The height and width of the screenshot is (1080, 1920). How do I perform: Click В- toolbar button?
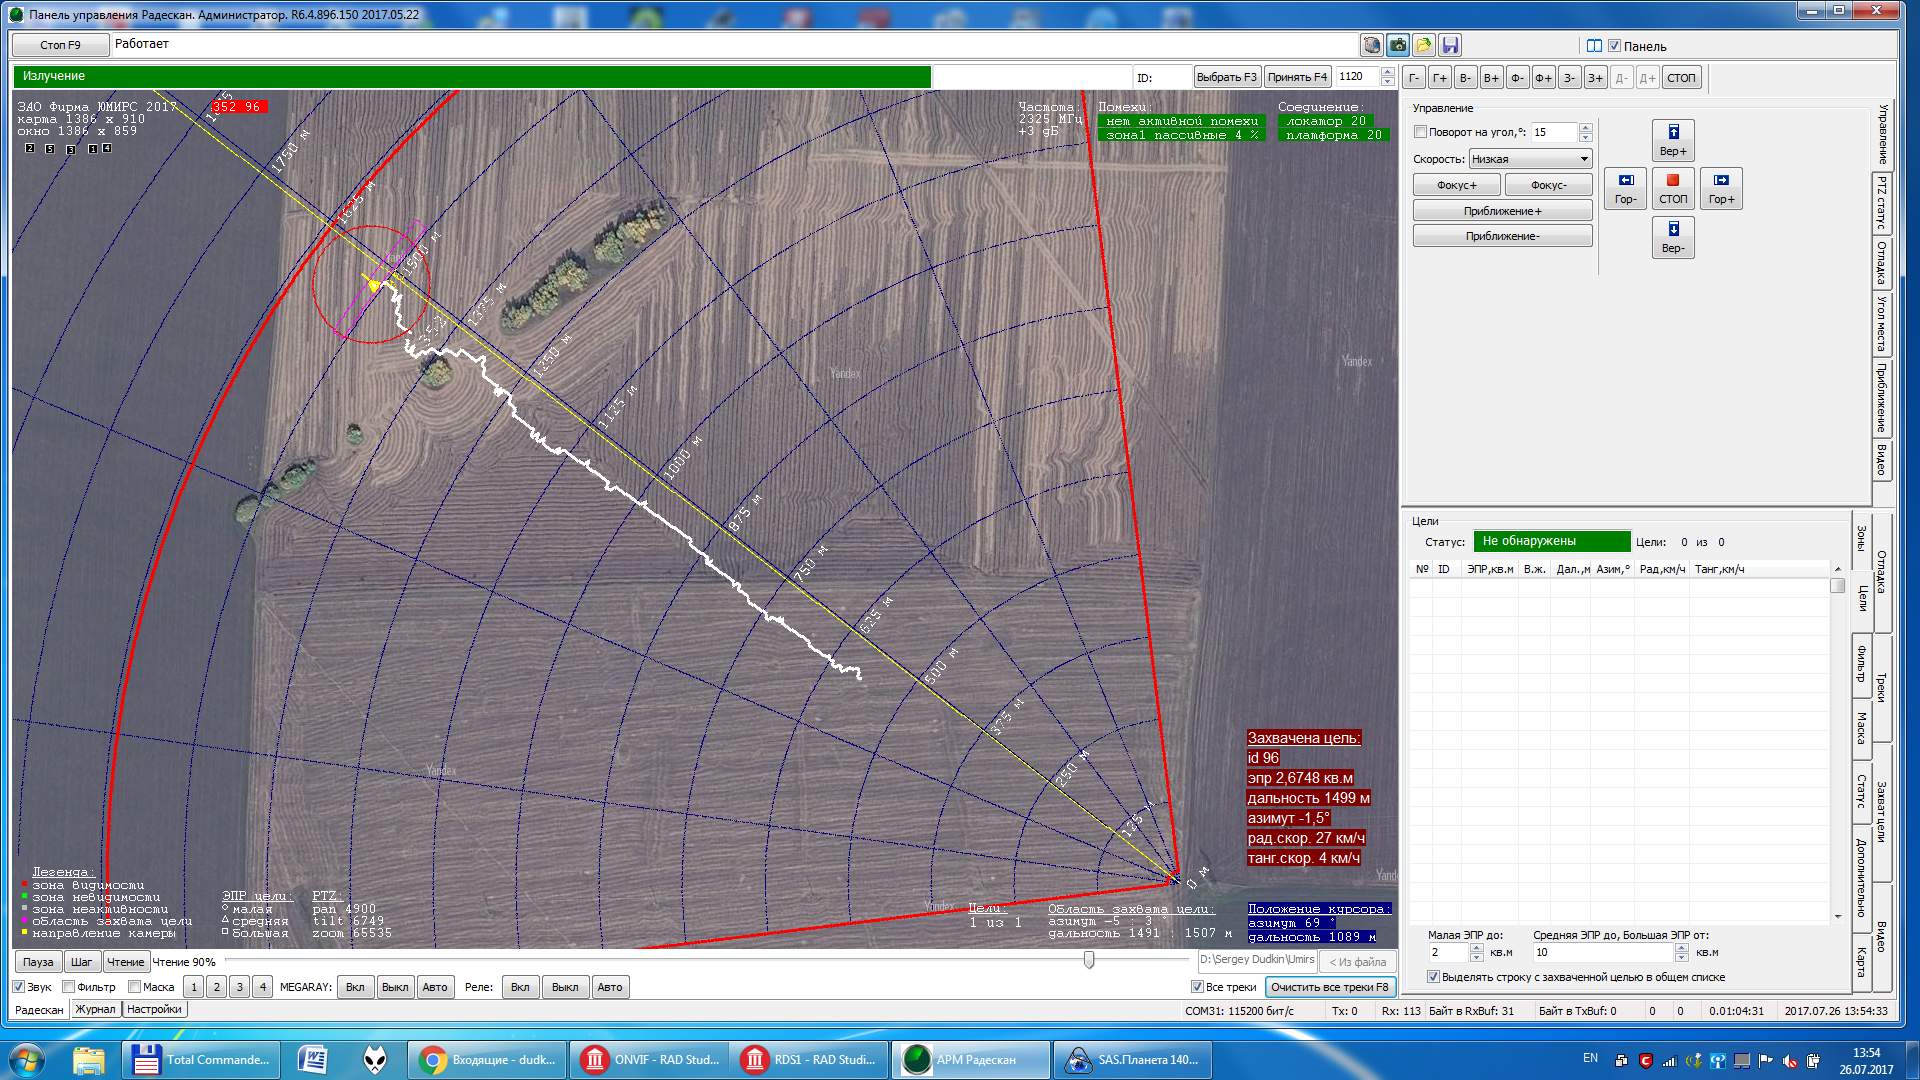[1466, 78]
